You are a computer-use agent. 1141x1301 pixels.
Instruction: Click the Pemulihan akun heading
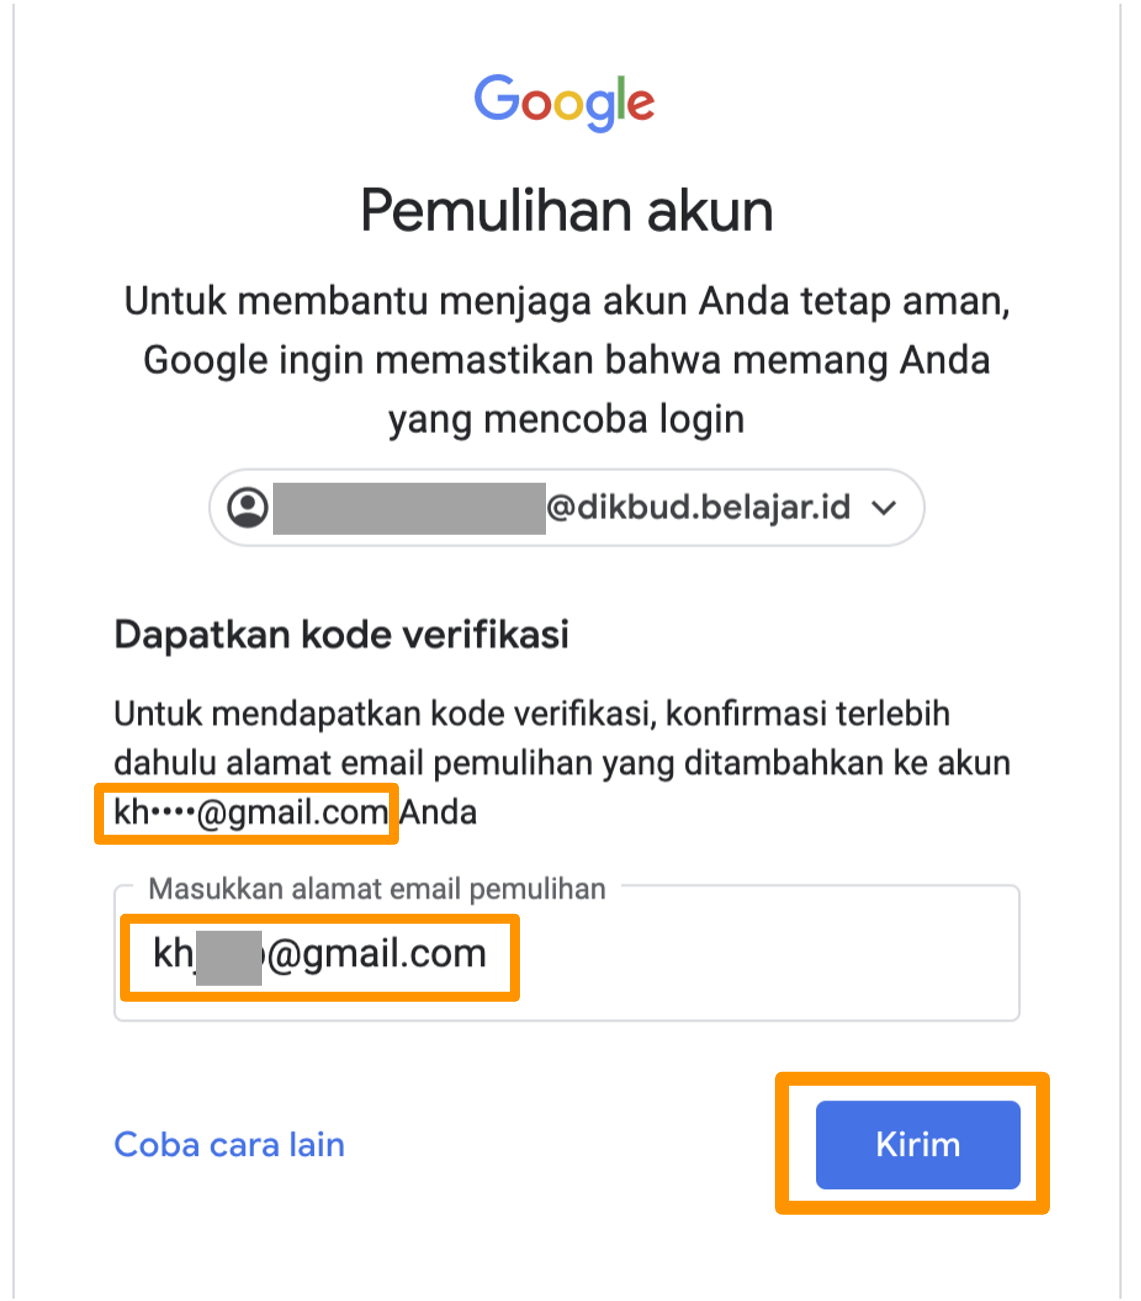click(567, 210)
